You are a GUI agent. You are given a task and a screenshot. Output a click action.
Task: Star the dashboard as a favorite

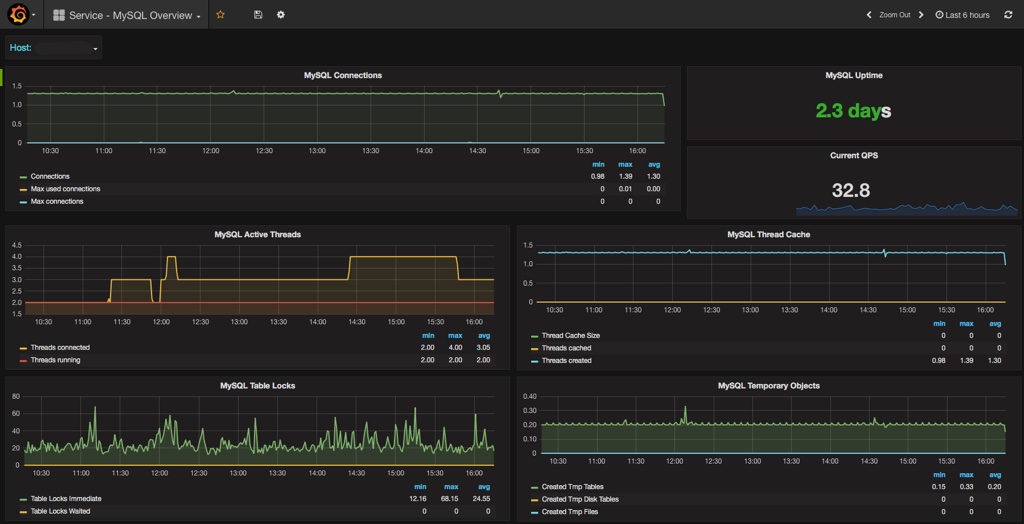coord(220,15)
